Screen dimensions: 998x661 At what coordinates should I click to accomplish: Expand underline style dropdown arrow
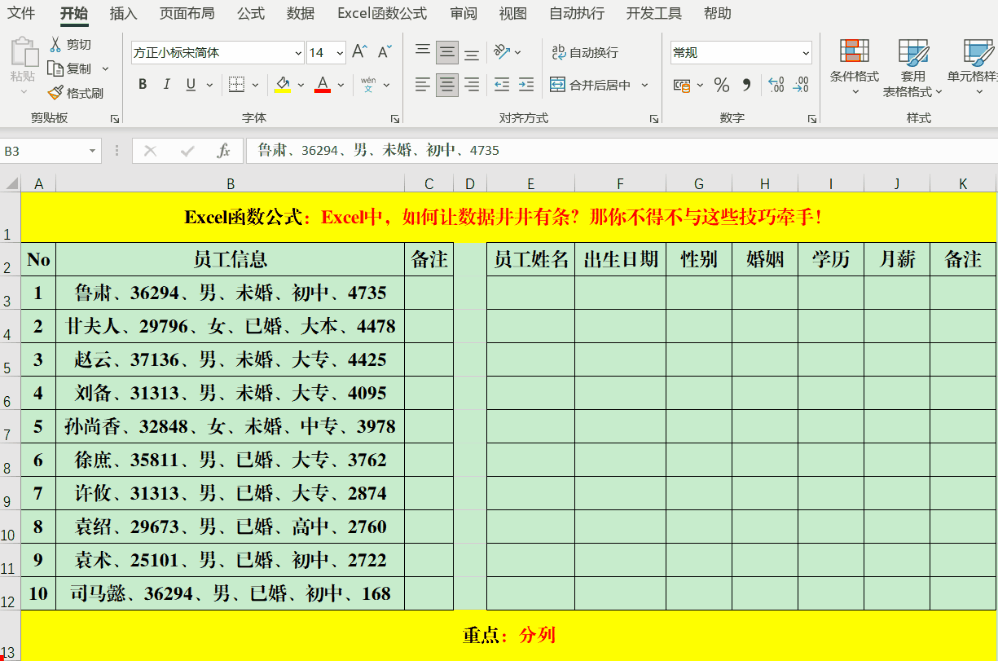(209, 85)
